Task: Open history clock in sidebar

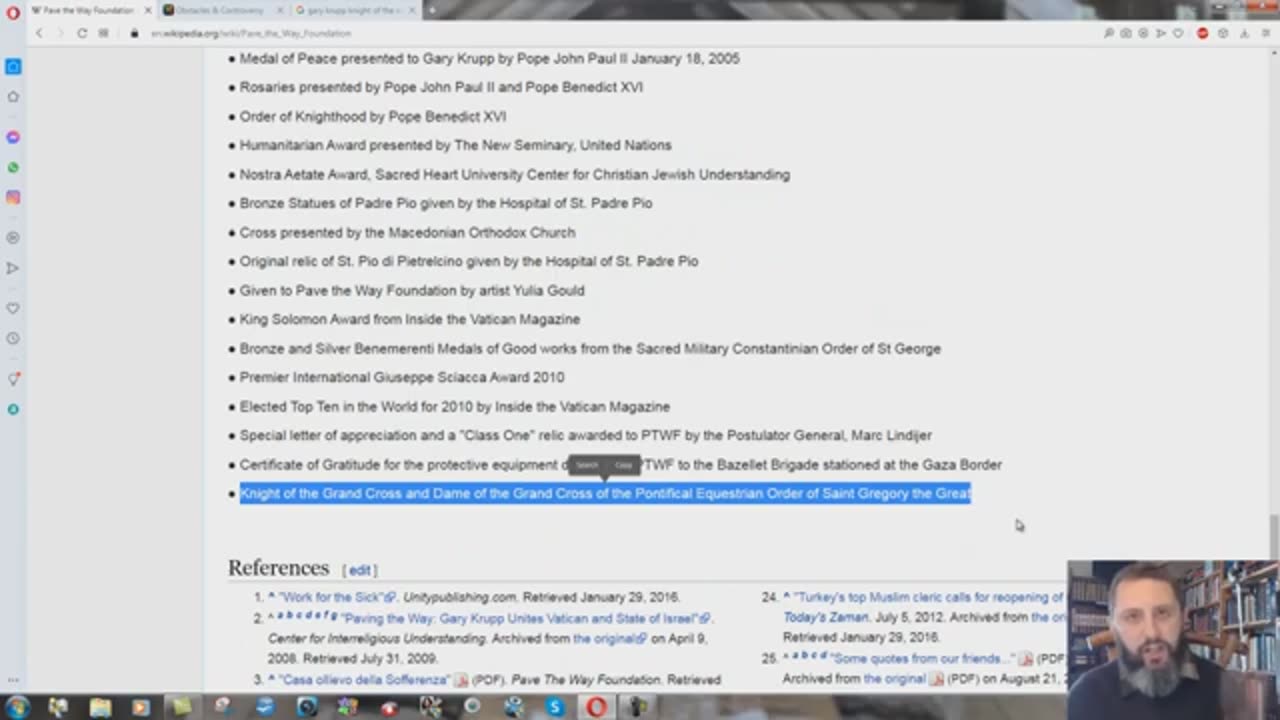Action: click(x=13, y=338)
